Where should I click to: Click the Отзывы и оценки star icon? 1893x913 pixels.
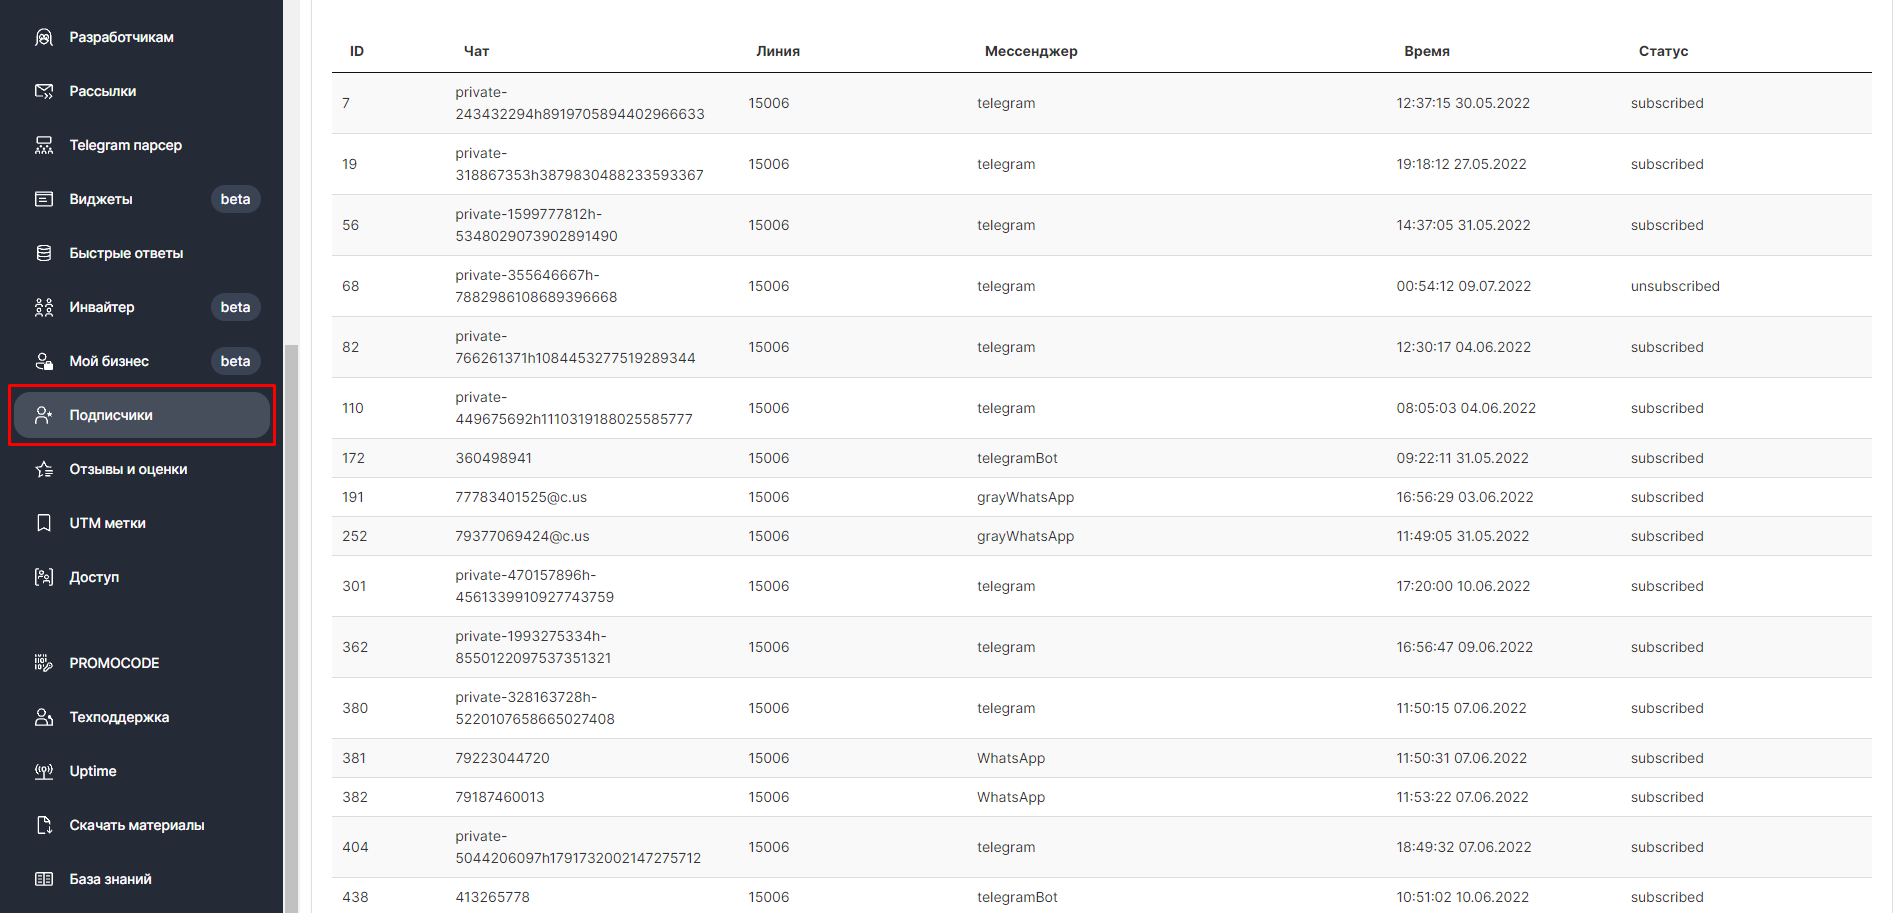(44, 469)
